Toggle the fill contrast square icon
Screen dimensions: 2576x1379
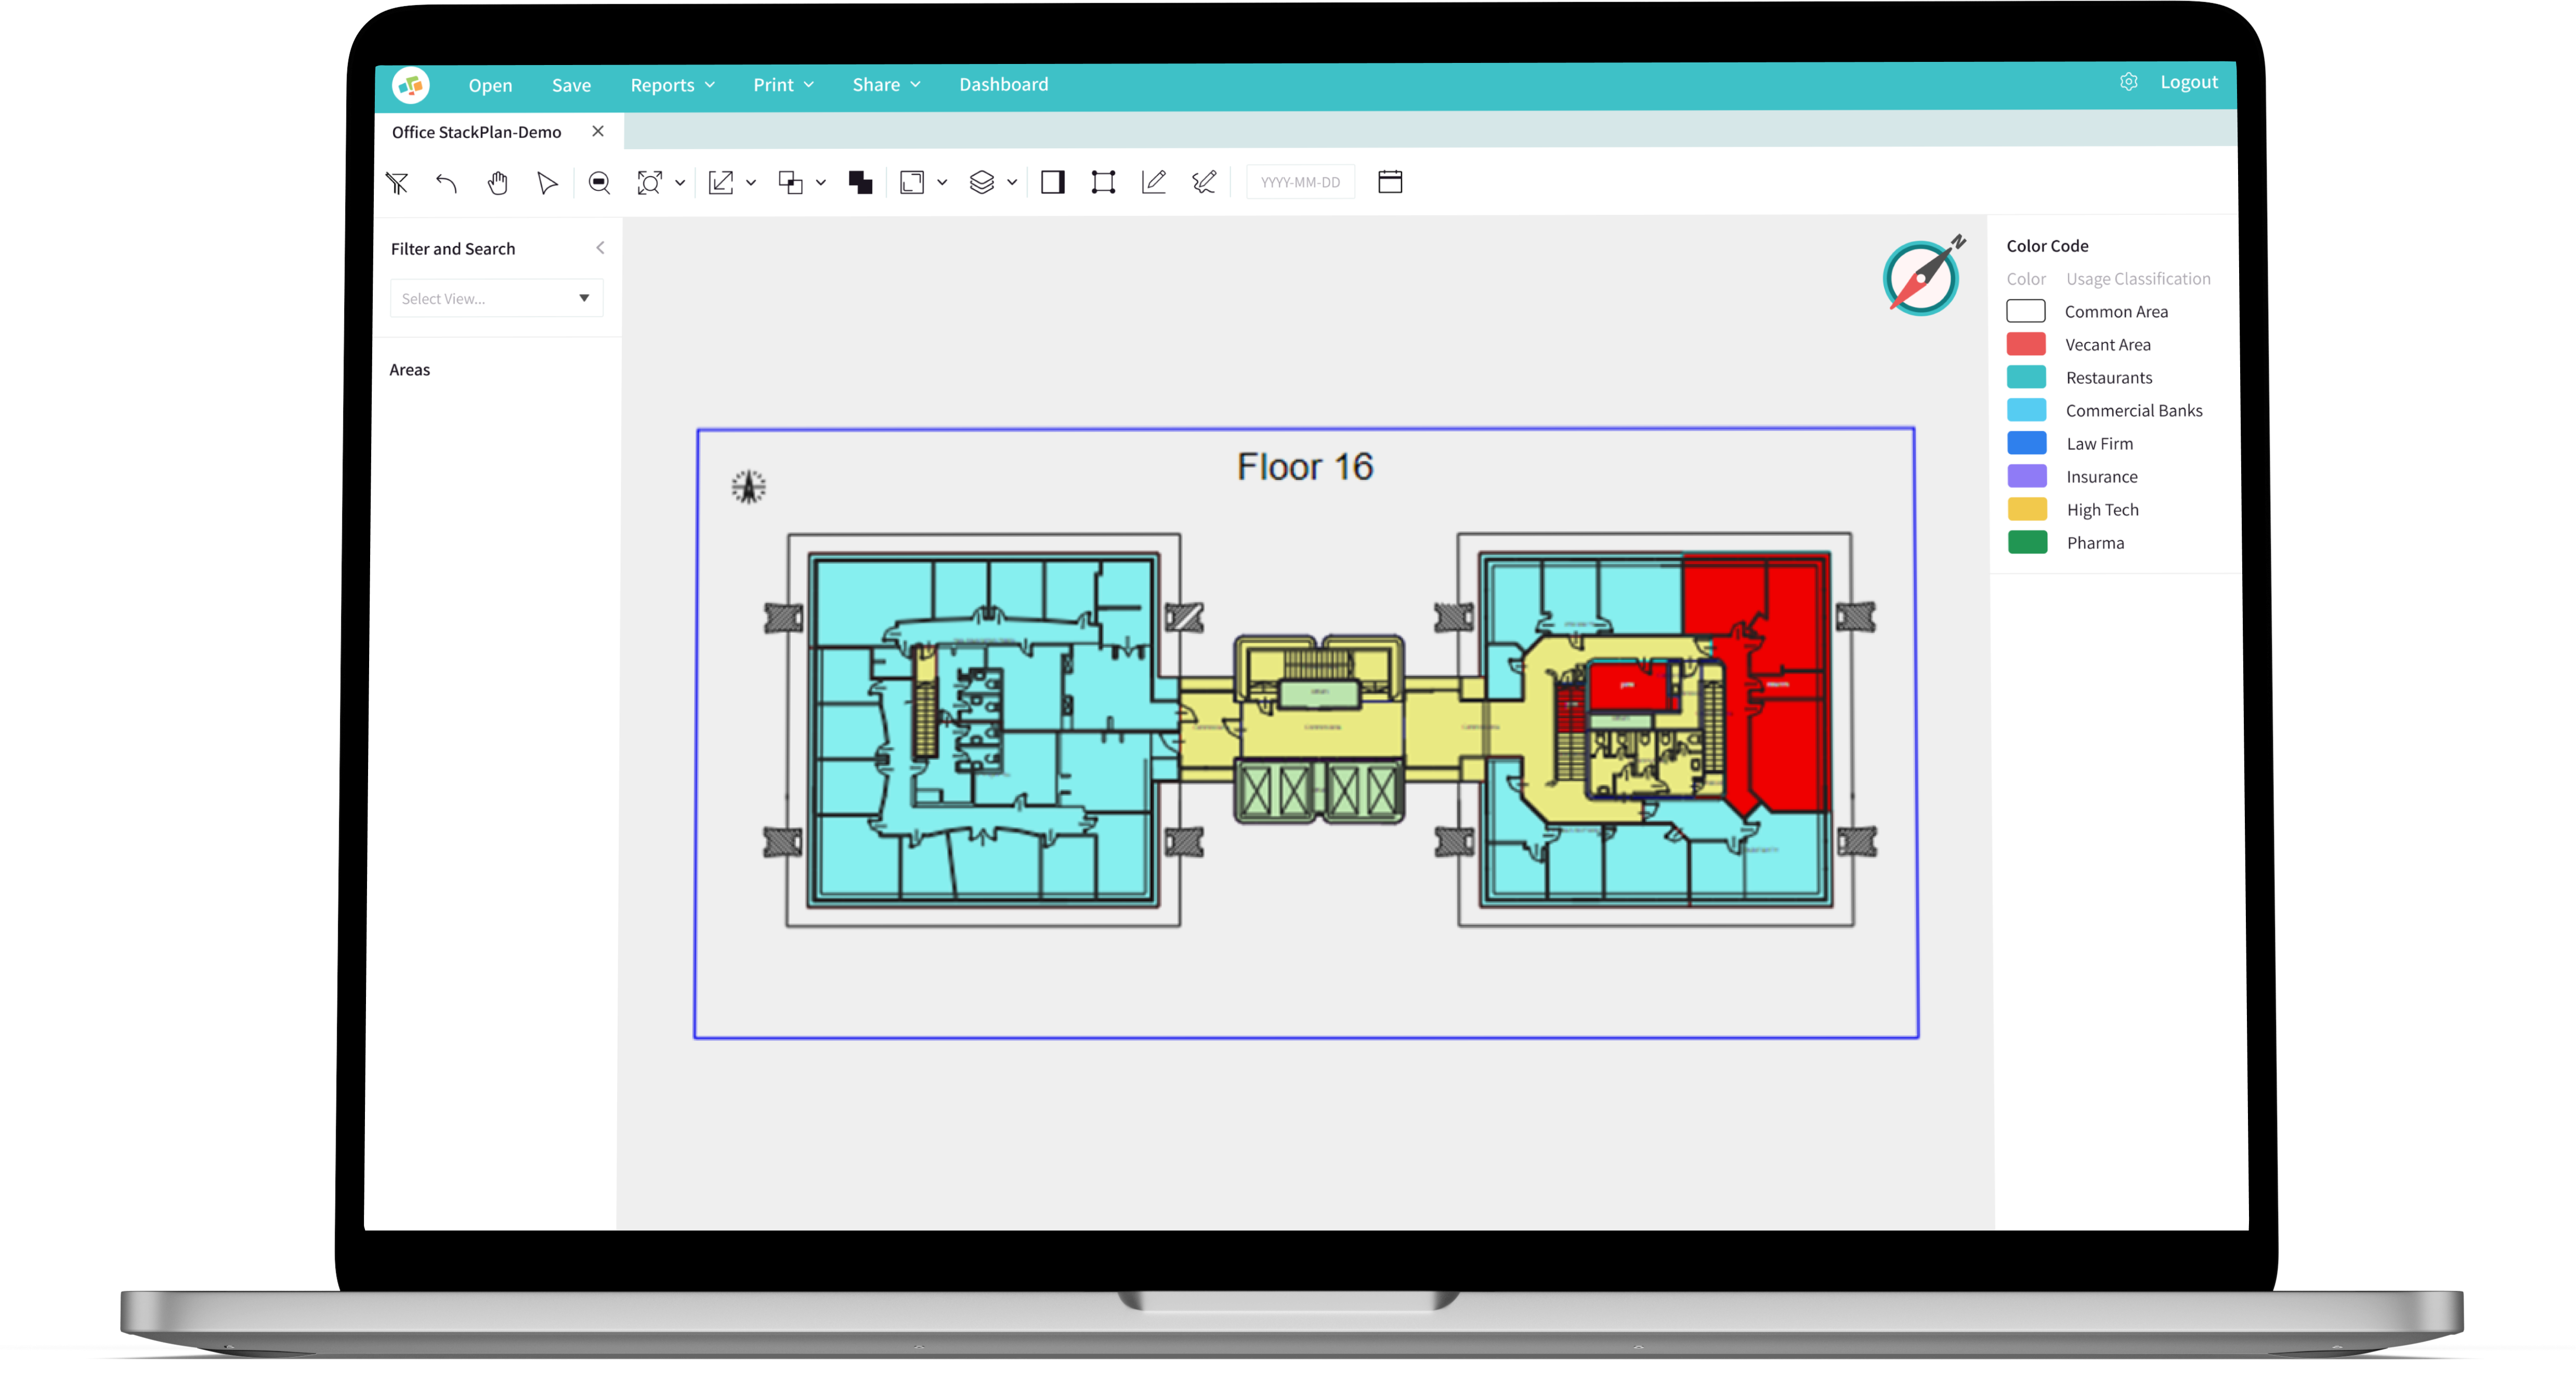click(1051, 182)
